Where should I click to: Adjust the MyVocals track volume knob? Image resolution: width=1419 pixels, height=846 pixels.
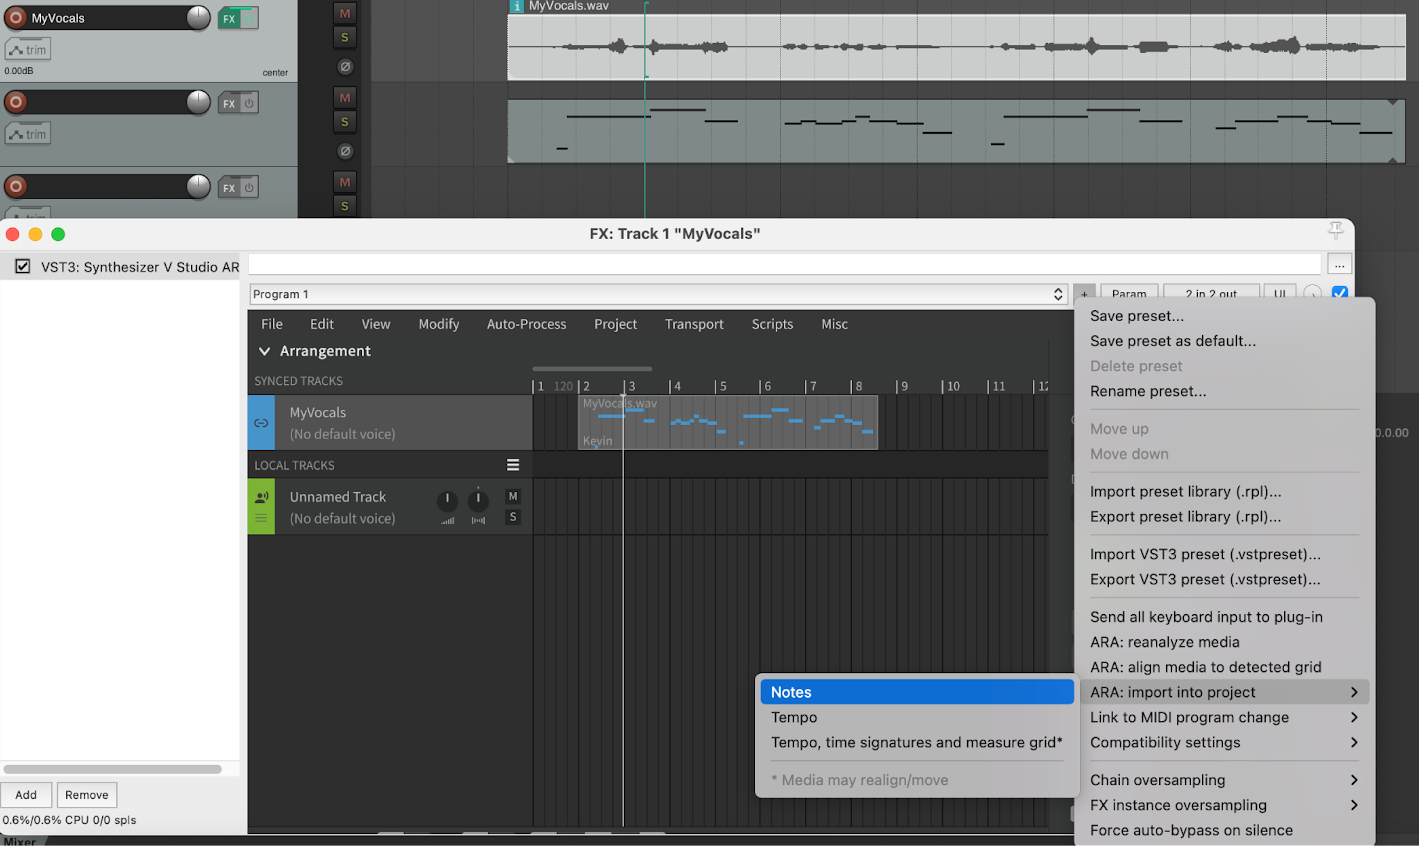pyautogui.click(x=199, y=18)
